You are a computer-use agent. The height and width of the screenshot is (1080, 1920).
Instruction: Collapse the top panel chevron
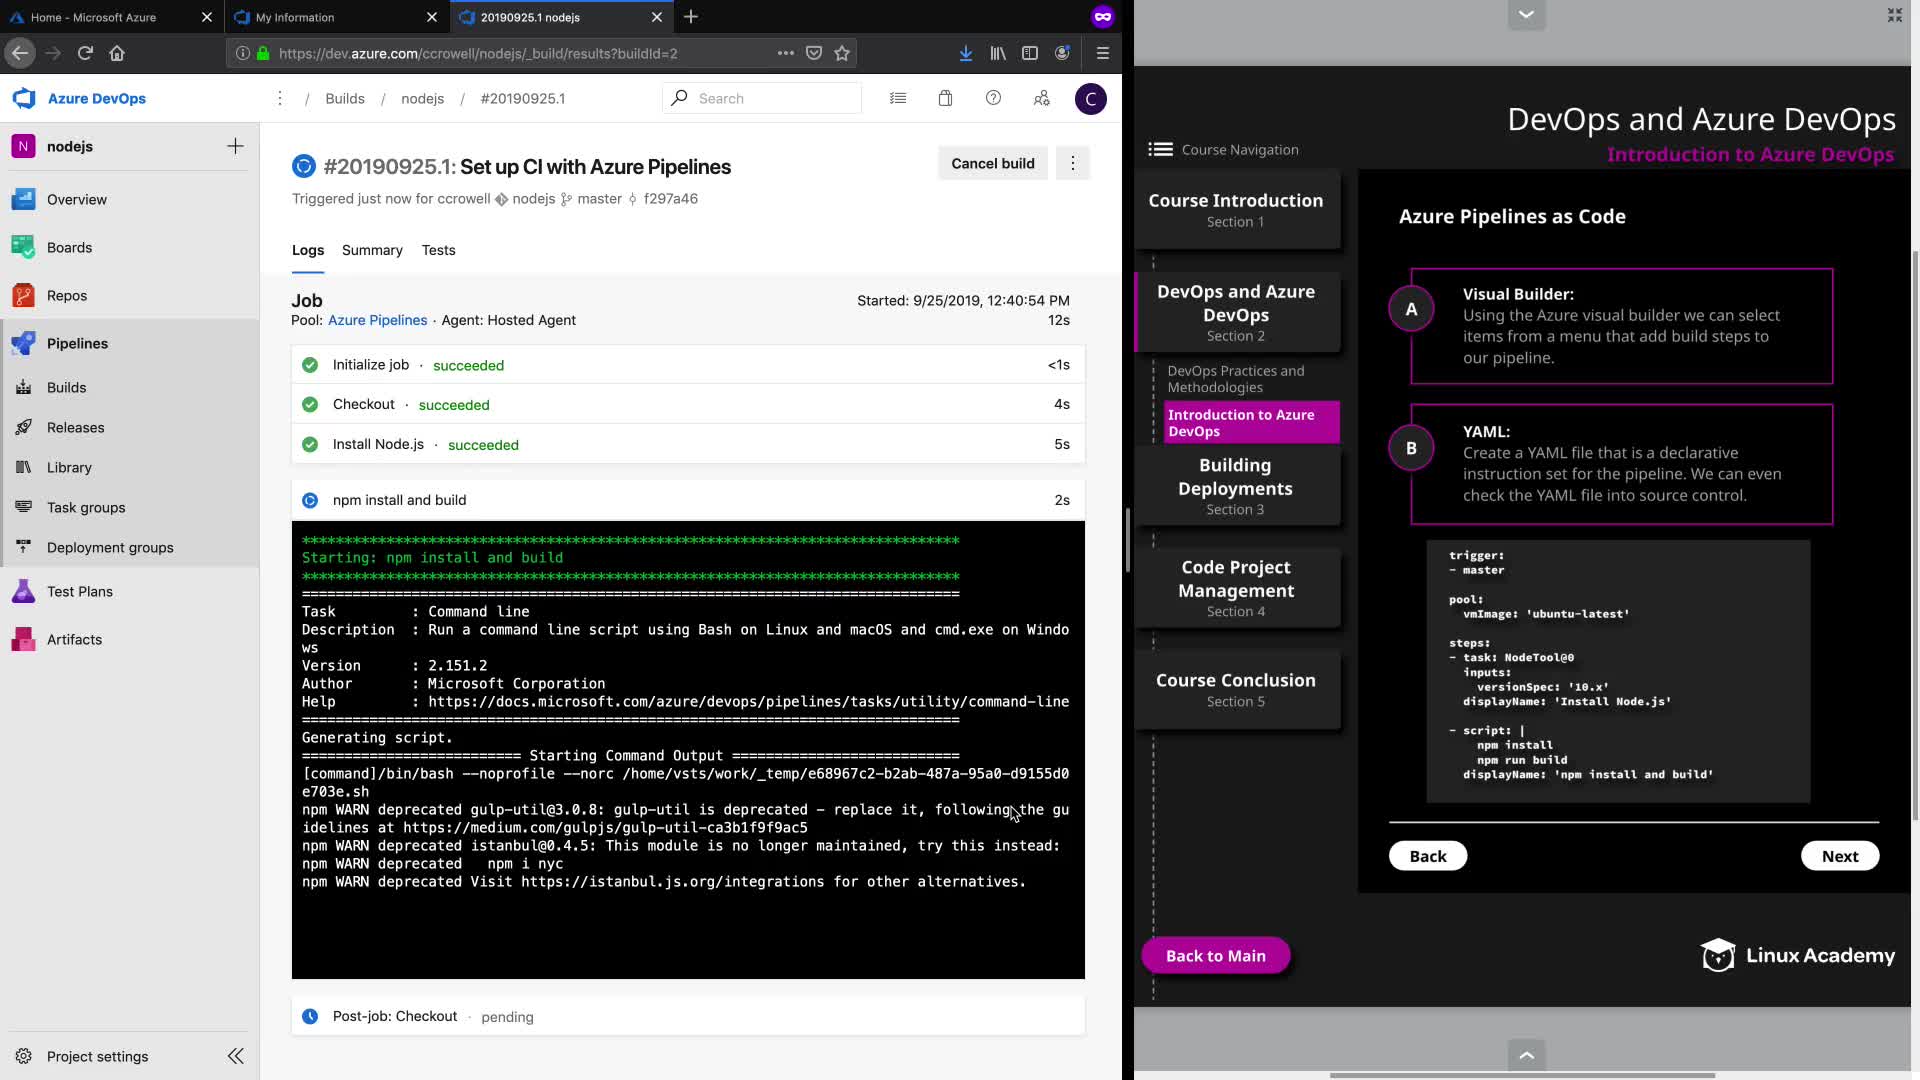tap(1526, 14)
